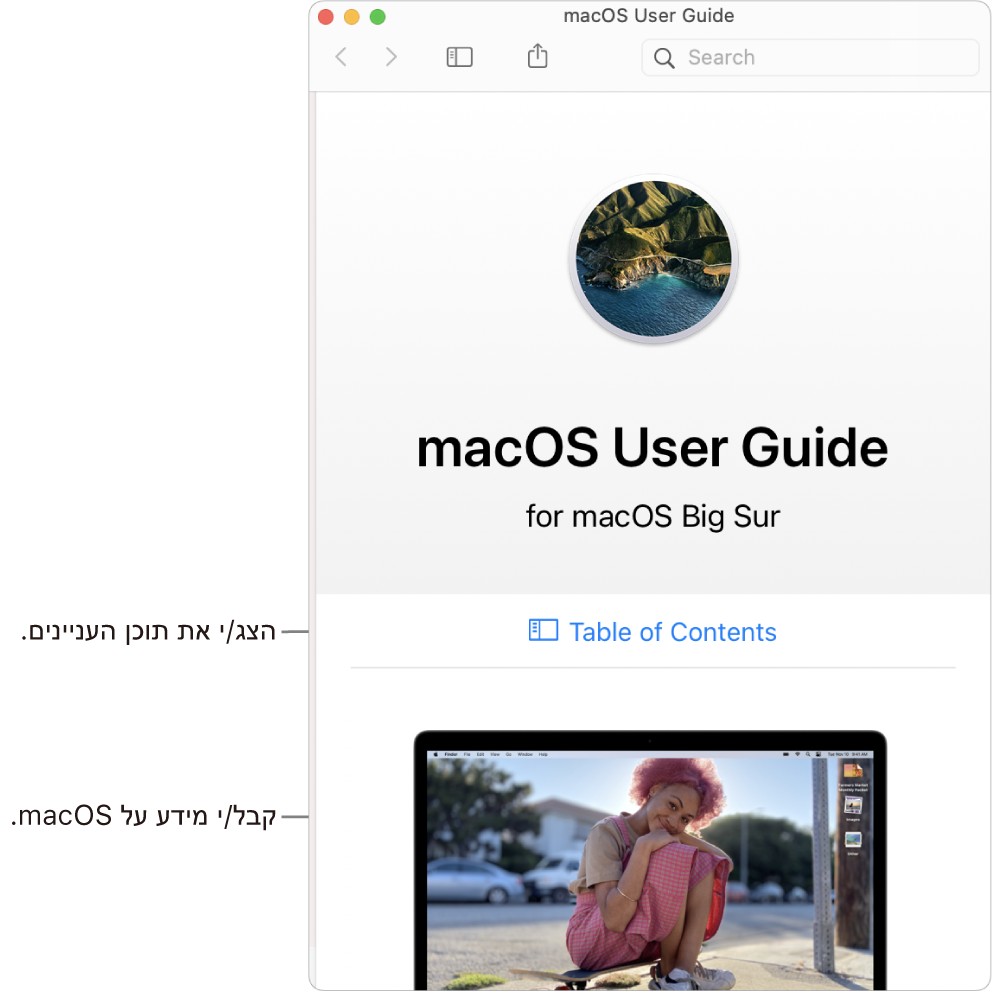Minimize window with the yellow button

pos(352,17)
